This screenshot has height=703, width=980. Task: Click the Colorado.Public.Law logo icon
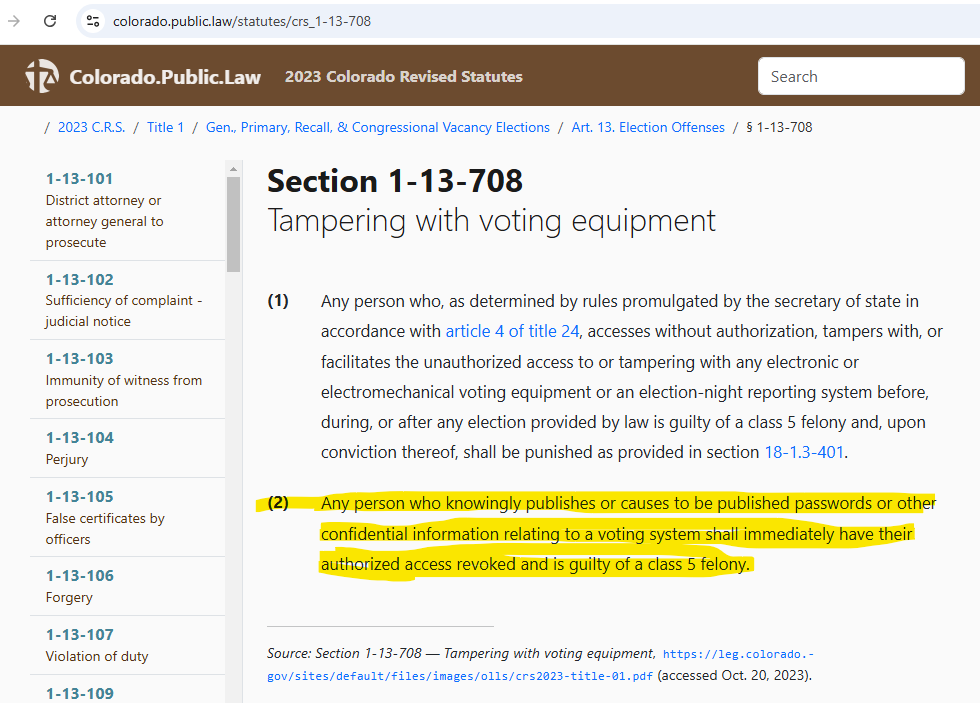[x=42, y=76]
